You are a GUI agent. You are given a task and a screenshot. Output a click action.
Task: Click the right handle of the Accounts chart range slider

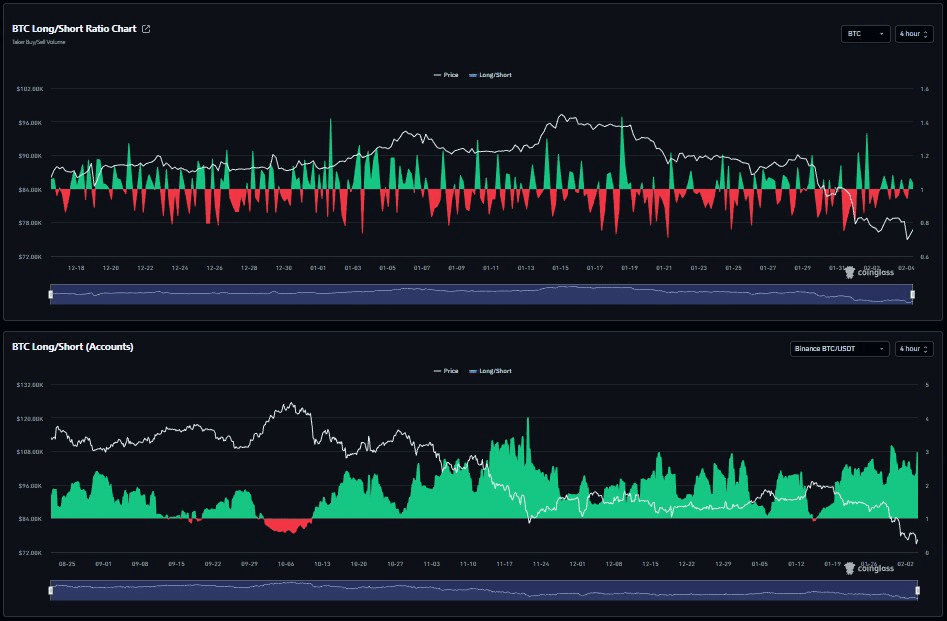point(913,590)
